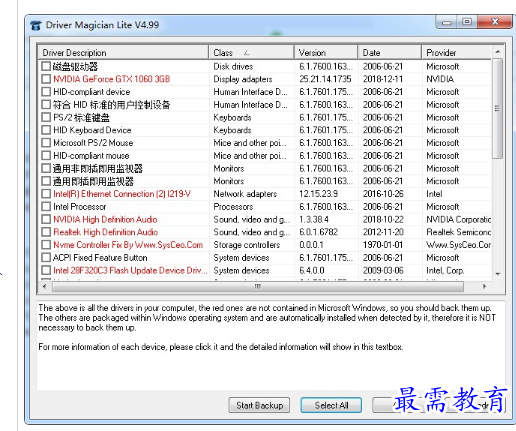Click the Intel Processor row name
The width and height of the screenshot is (516, 431).
pos(80,207)
